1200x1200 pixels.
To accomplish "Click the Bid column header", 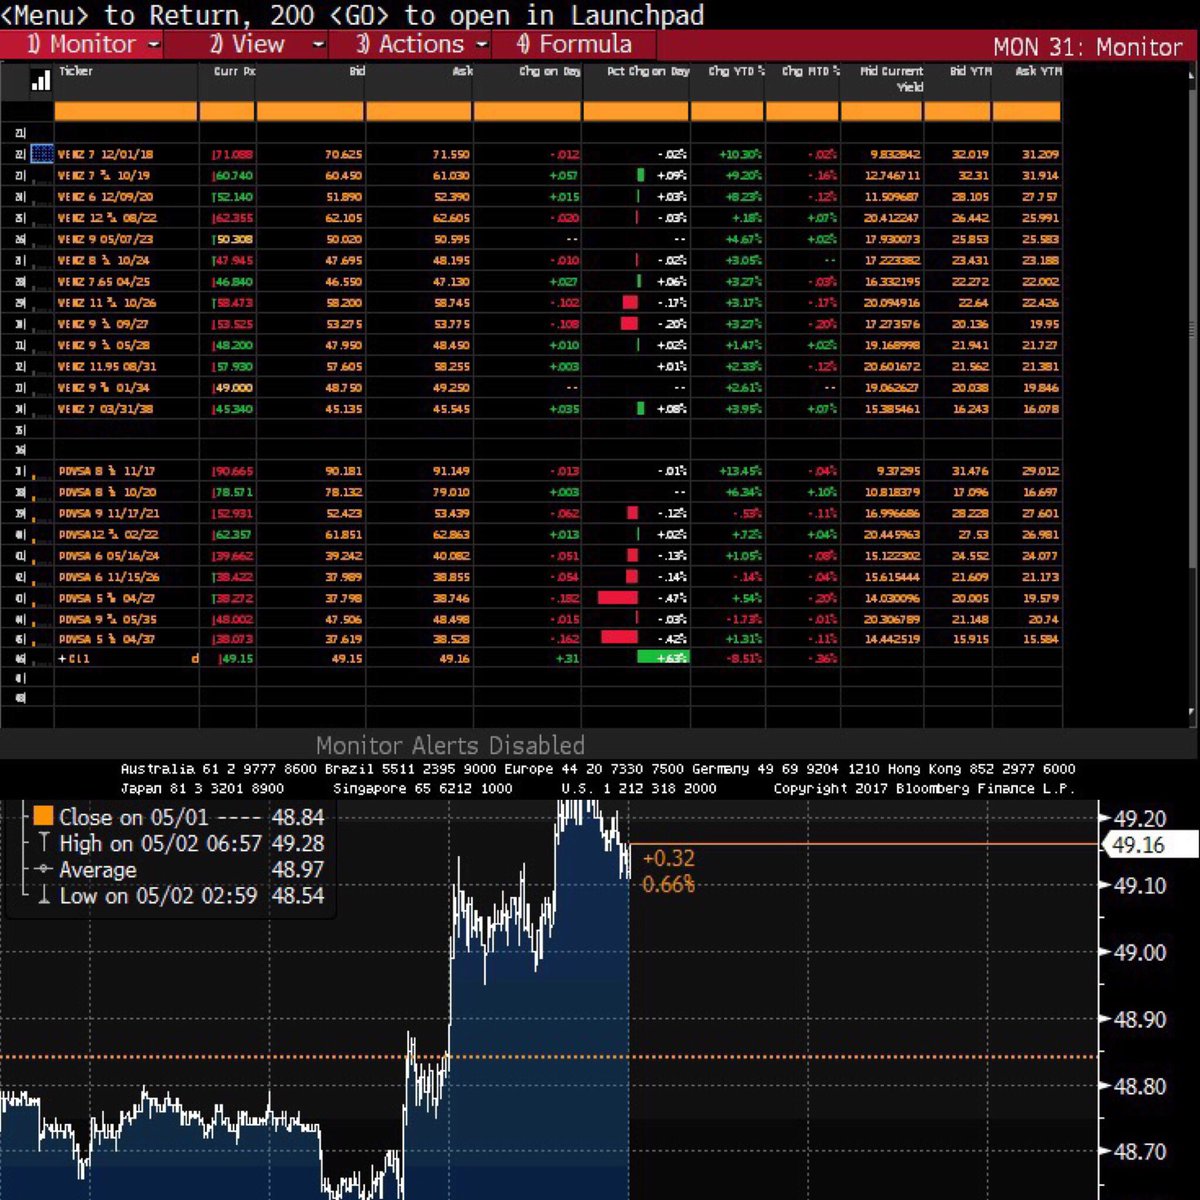I will pyautogui.click(x=357, y=72).
